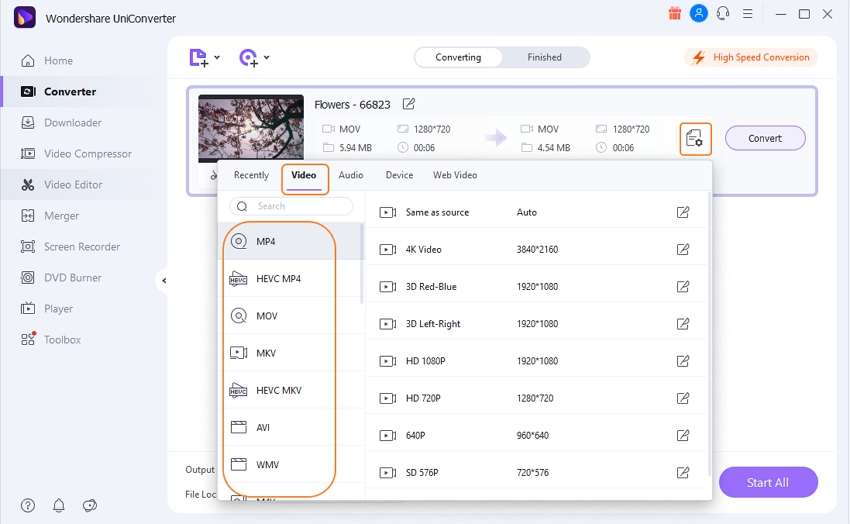
Task: Click the Add Files icon
Action: tap(198, 57)
